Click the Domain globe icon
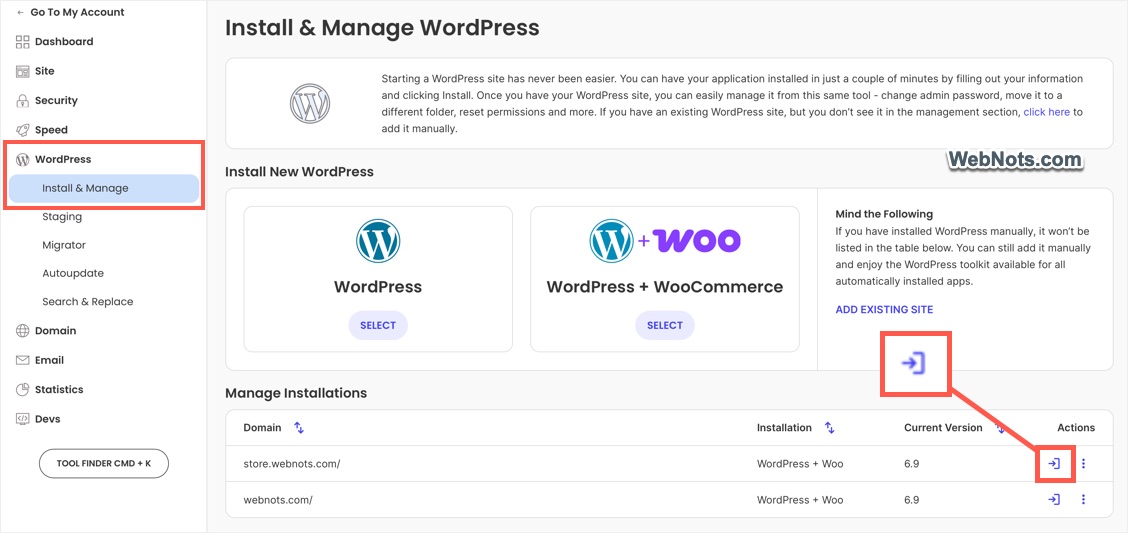 (22, 331)
